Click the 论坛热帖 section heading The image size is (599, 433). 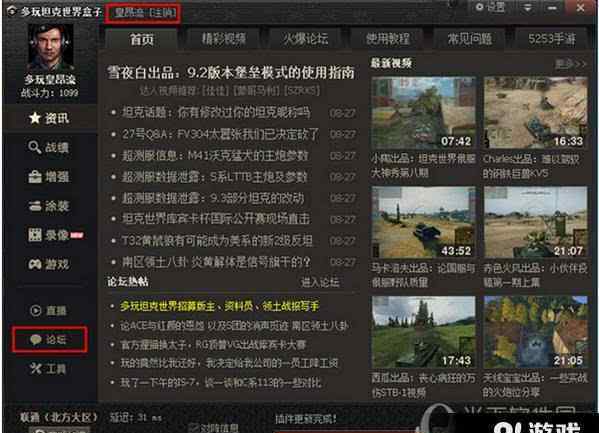pyautogui.click(x=128, y=282)
